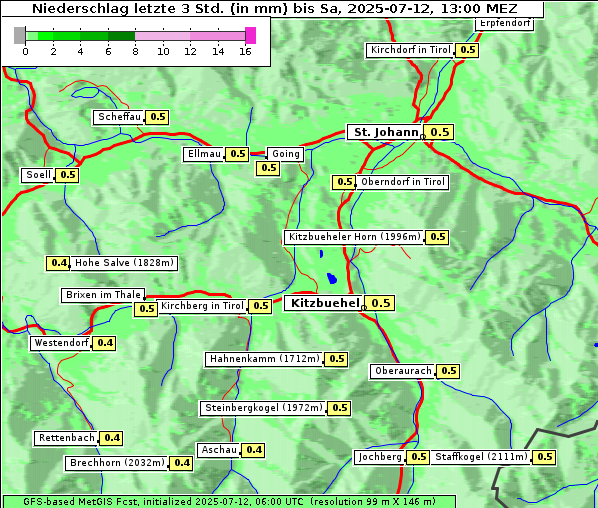The height and width of the screenshot is (508, 598).
Task: Click dark green 6-8 mm legend segment
Action: (121, 36)
